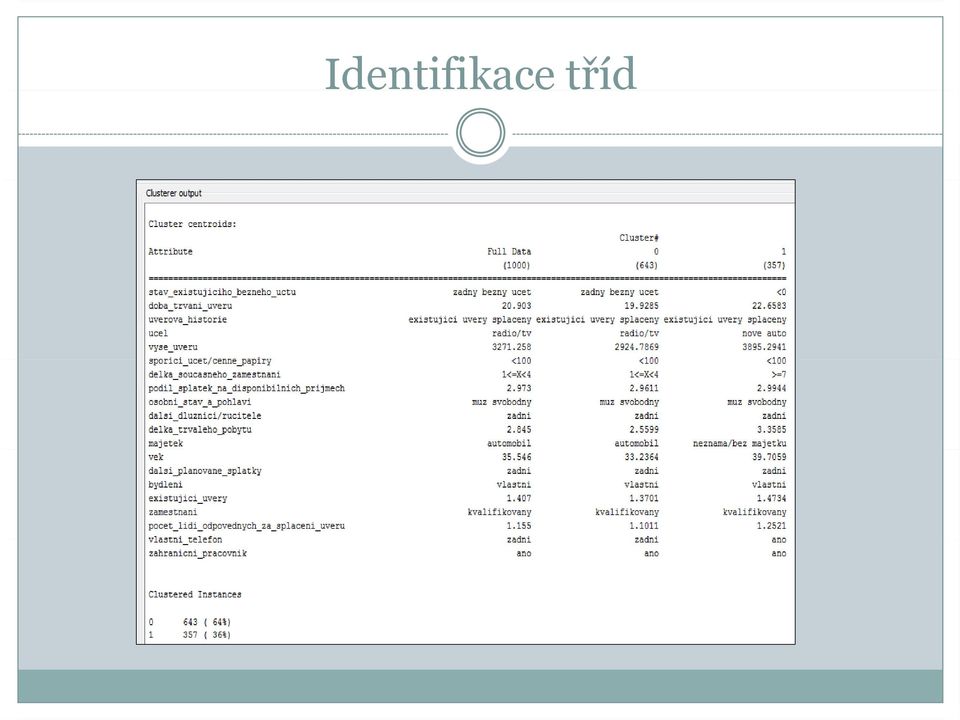Click attribute stav_existujiciho_bezneho_uctu
Image resolution: width=960 pixels, height=720 pixels.
click(222, 293)
